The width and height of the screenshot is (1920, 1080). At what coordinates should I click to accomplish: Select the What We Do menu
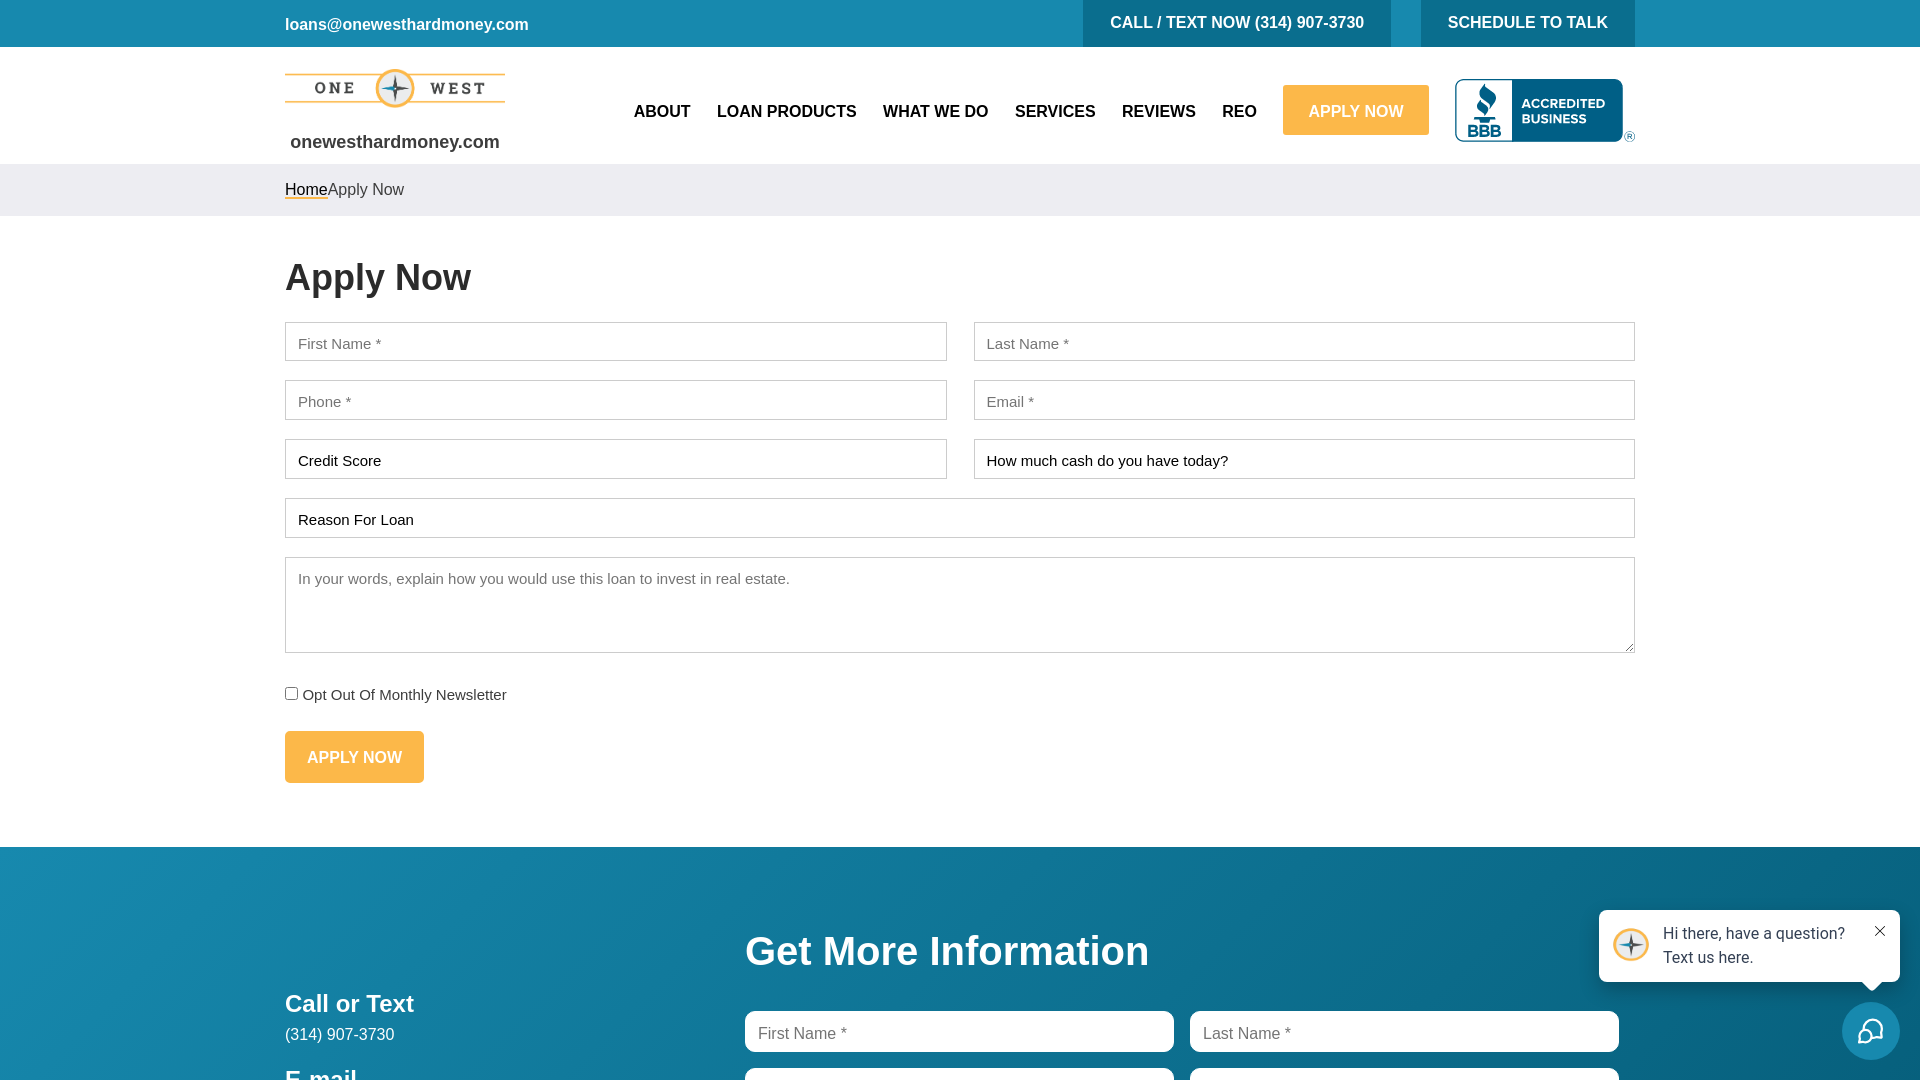click(x=935, y=112)
